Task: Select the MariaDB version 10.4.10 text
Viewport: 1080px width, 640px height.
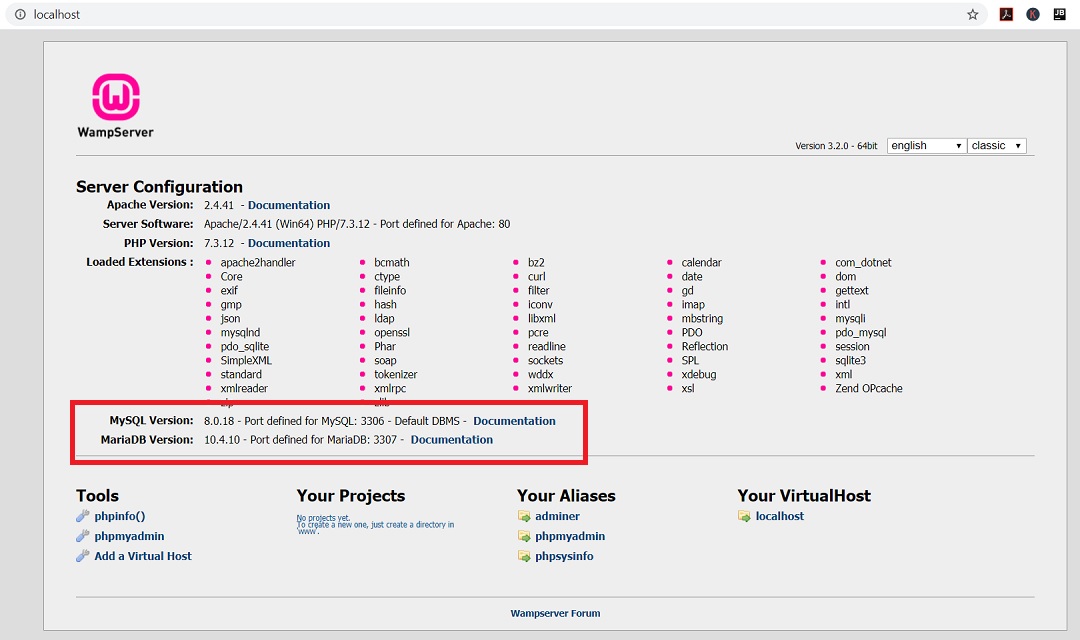Action: (222, 440)
